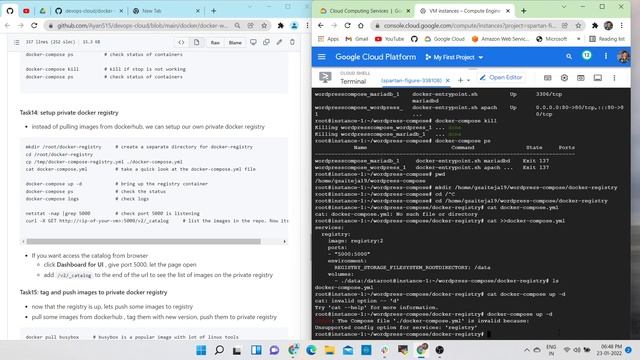The height and width of the screenshot is (360, 640).
Task: Open the Apps bookmark shortcut
Action: (328, 39)
